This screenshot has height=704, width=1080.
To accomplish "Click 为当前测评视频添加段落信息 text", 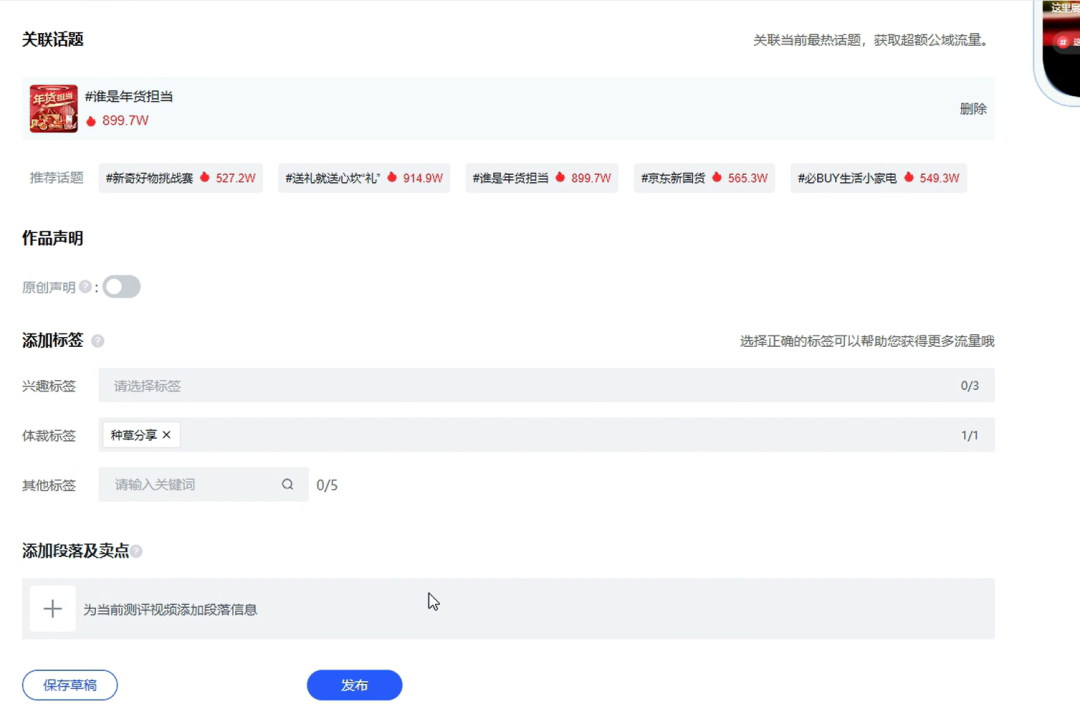I will pyautogui.click(x=170, y=610).
